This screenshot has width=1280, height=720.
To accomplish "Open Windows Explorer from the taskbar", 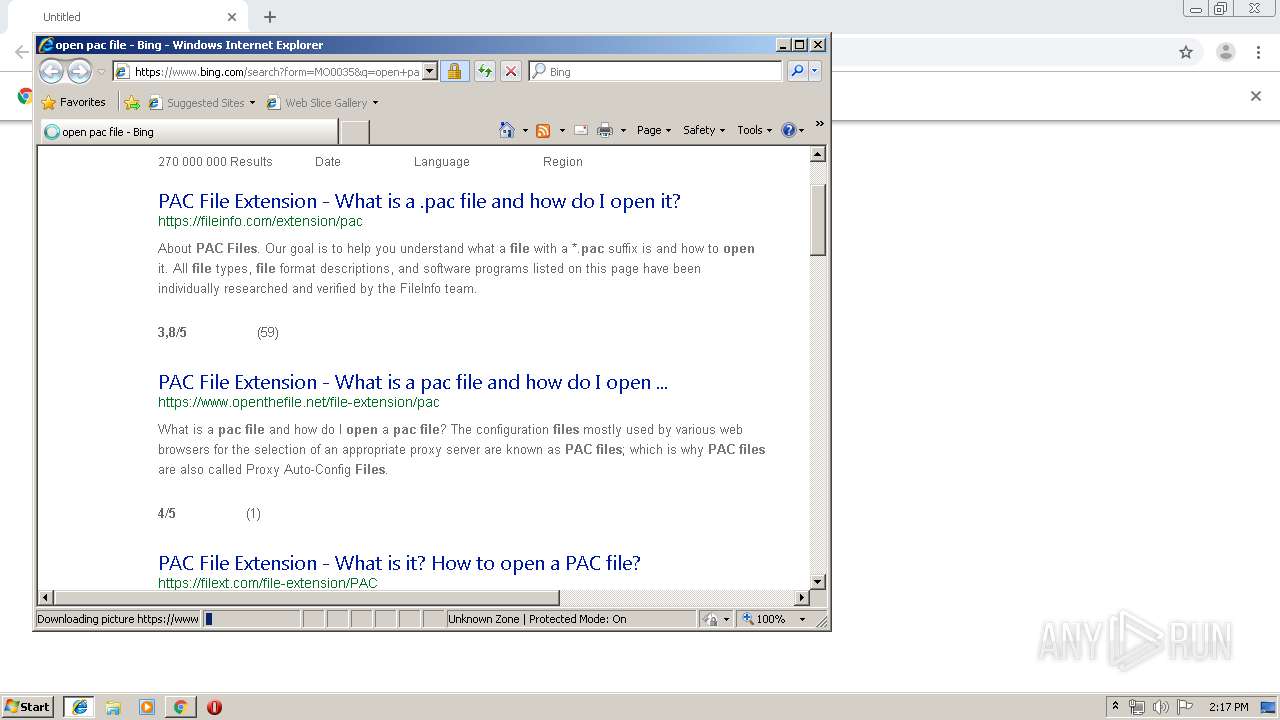I will click(x=113, y=707).
